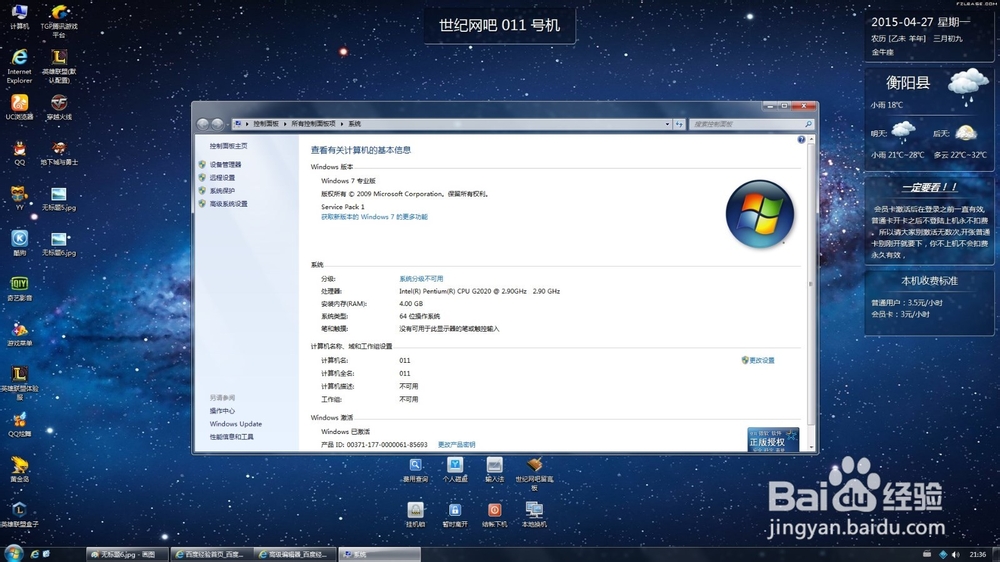Click the taskbar clock showing 21:36

click(x=978, y=554)
